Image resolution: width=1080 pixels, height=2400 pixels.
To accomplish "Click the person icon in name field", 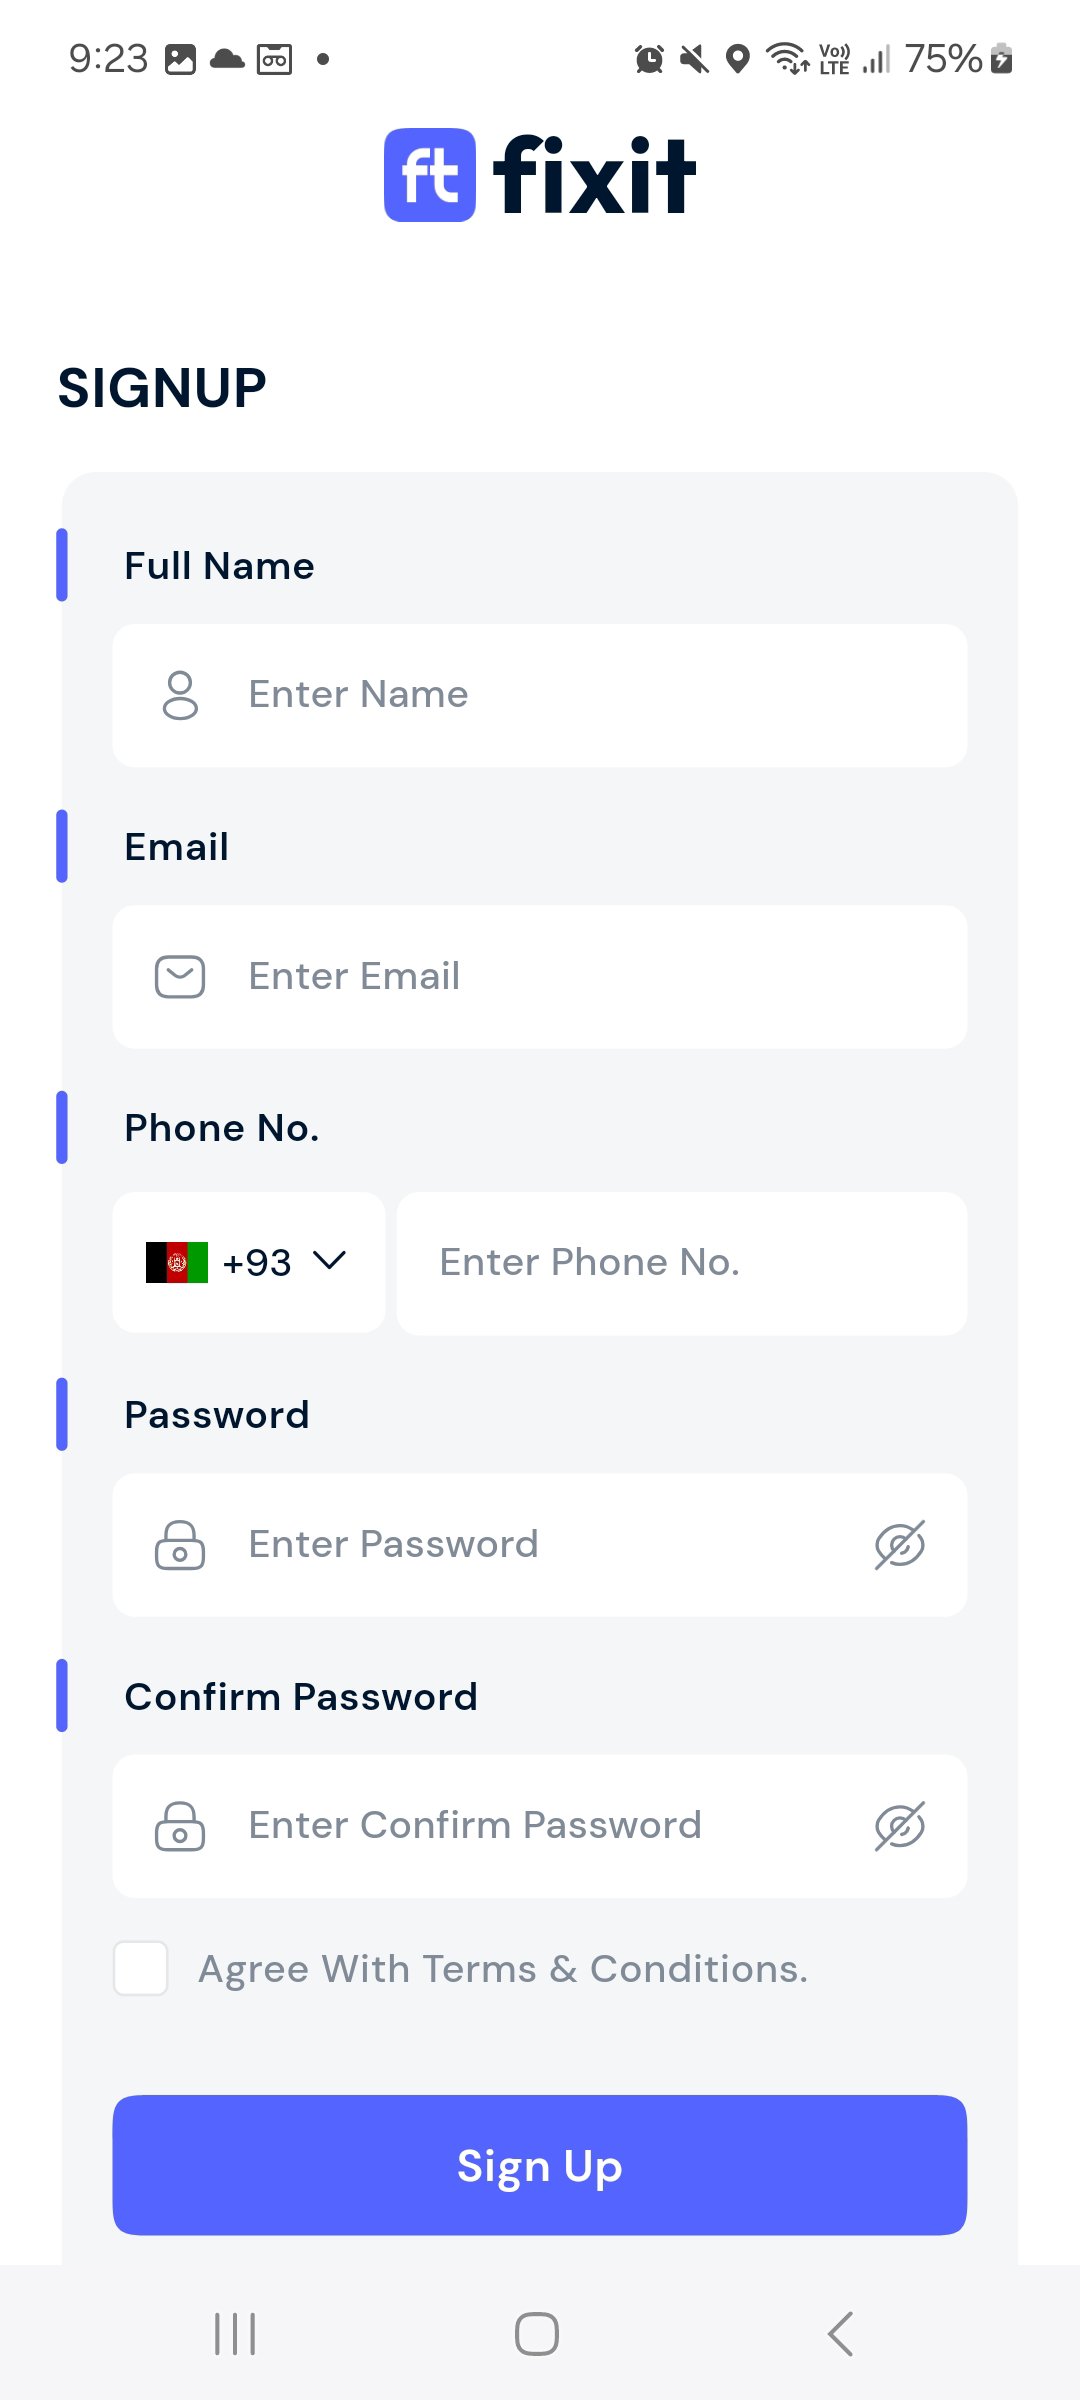I will tap(180, 695).
